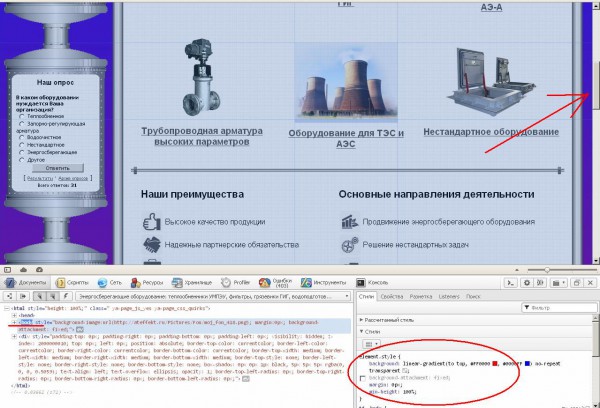The width and height of the screenshot is (600, 408).
Task: Collapse the html root node
Action: pos(7,308)
